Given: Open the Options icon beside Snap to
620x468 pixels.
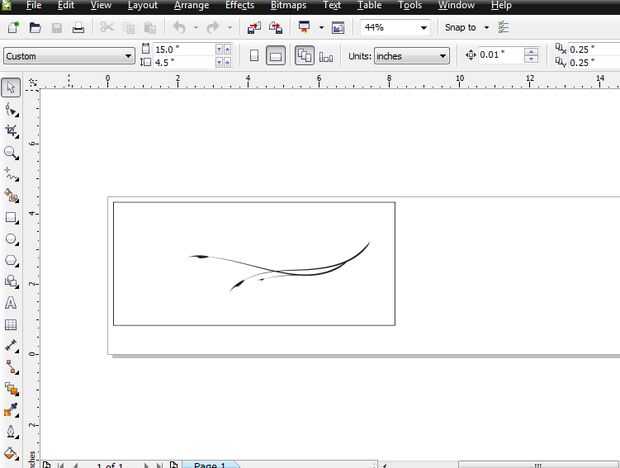Looking at the screenshot, I should (503, 27).
